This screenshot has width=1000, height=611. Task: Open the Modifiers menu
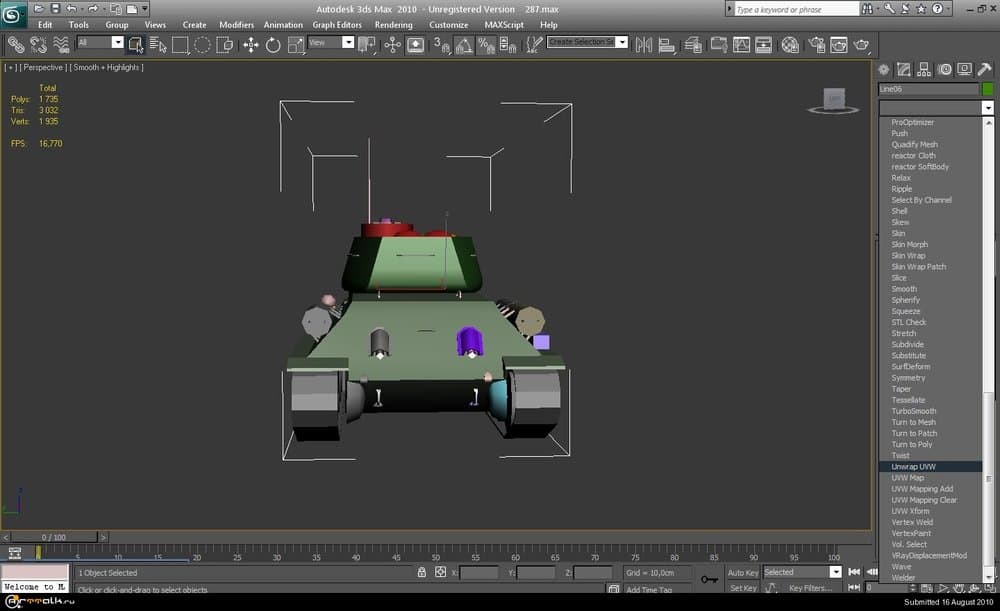point(236,25)
